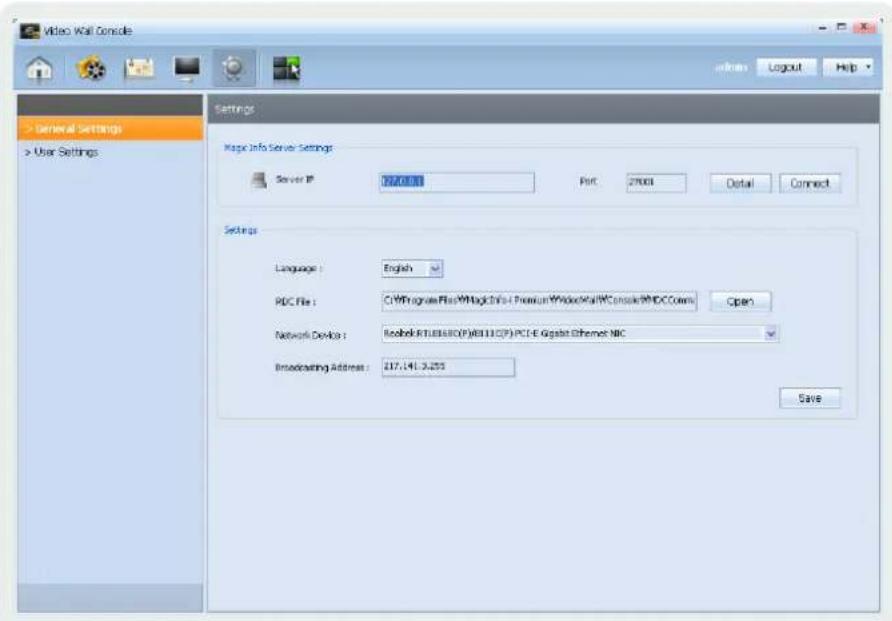
Task: Click the Video Wall Console title icon
Action: tap(30, 31)
